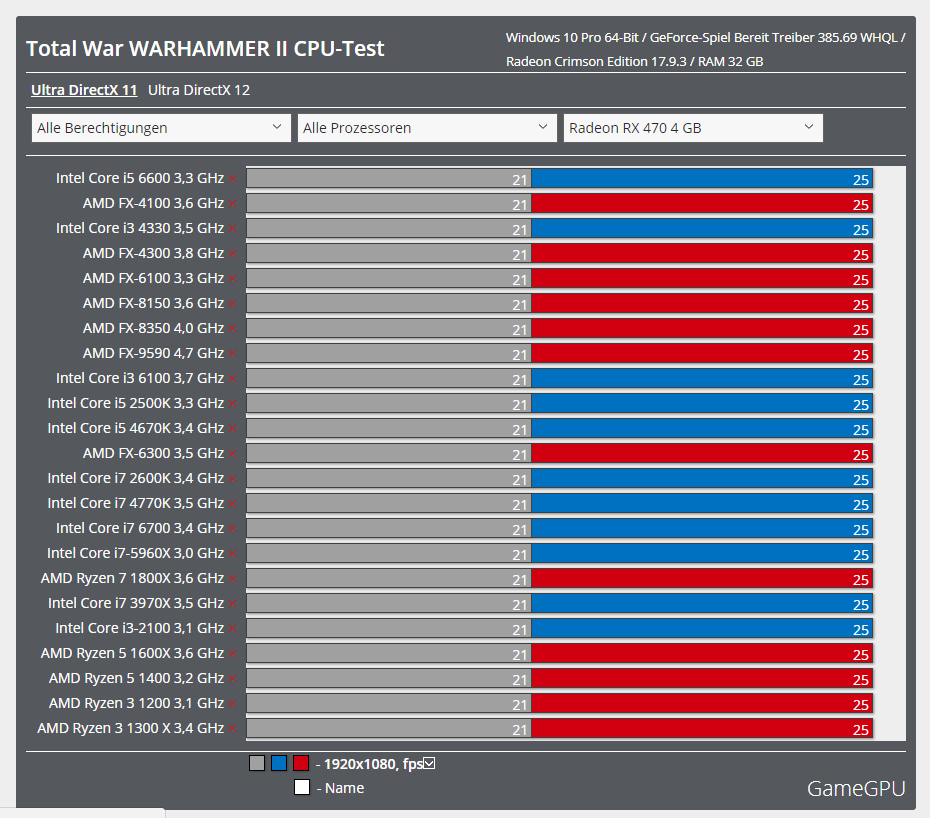
Task: Click the GameGPU logo link
Action: 856,788
